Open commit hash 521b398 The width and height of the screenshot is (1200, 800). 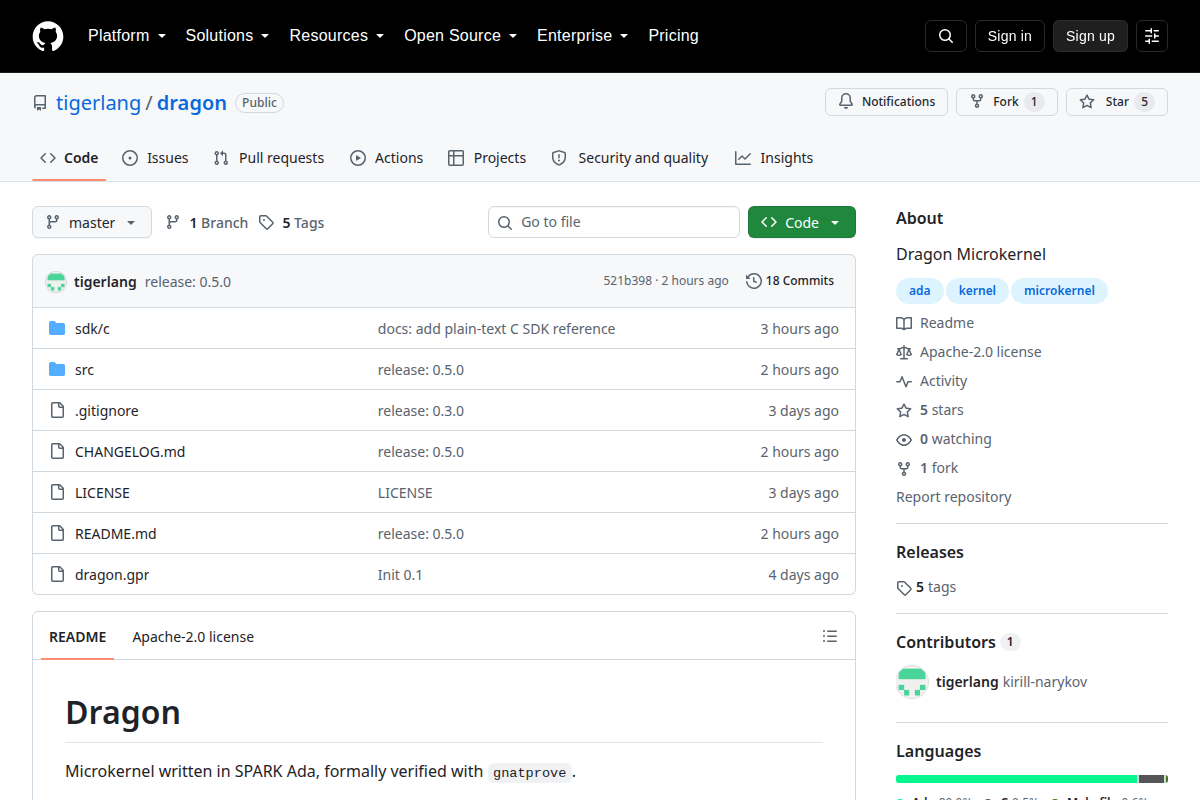point(627,281)
